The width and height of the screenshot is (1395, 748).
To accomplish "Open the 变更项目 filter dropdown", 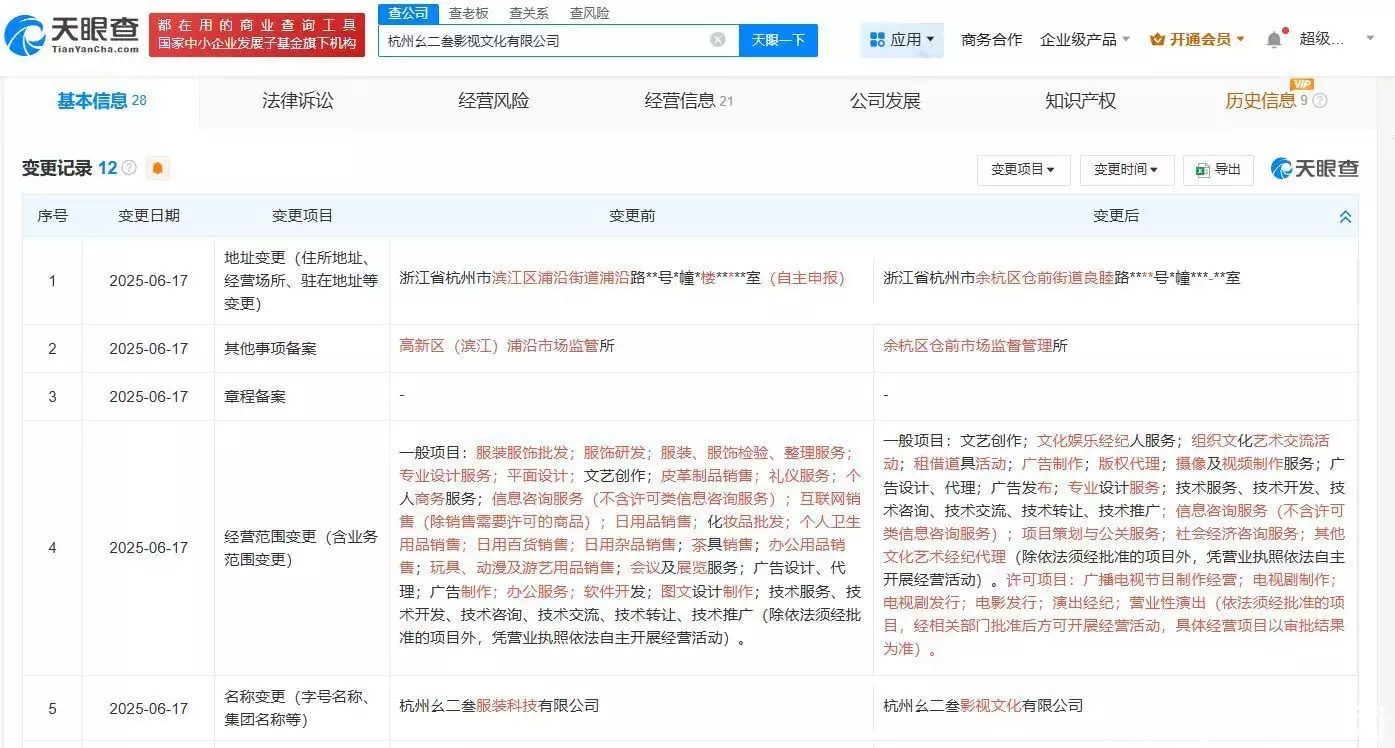I will [1023, 170].
